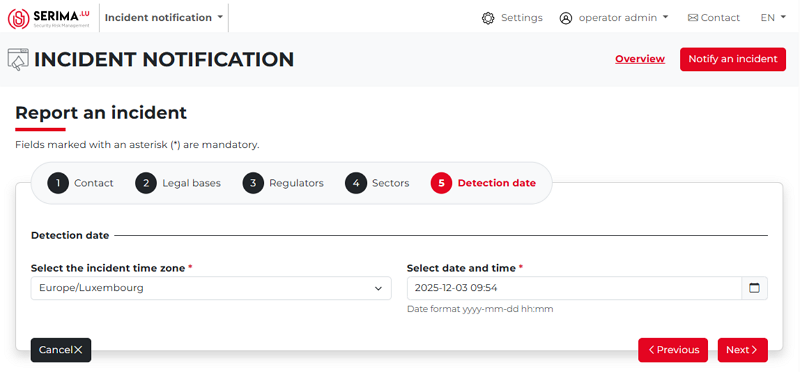Click the Settings label in header
Image resolution: width=800 pixels, height=372 pixels.
(x=521, y=18)
